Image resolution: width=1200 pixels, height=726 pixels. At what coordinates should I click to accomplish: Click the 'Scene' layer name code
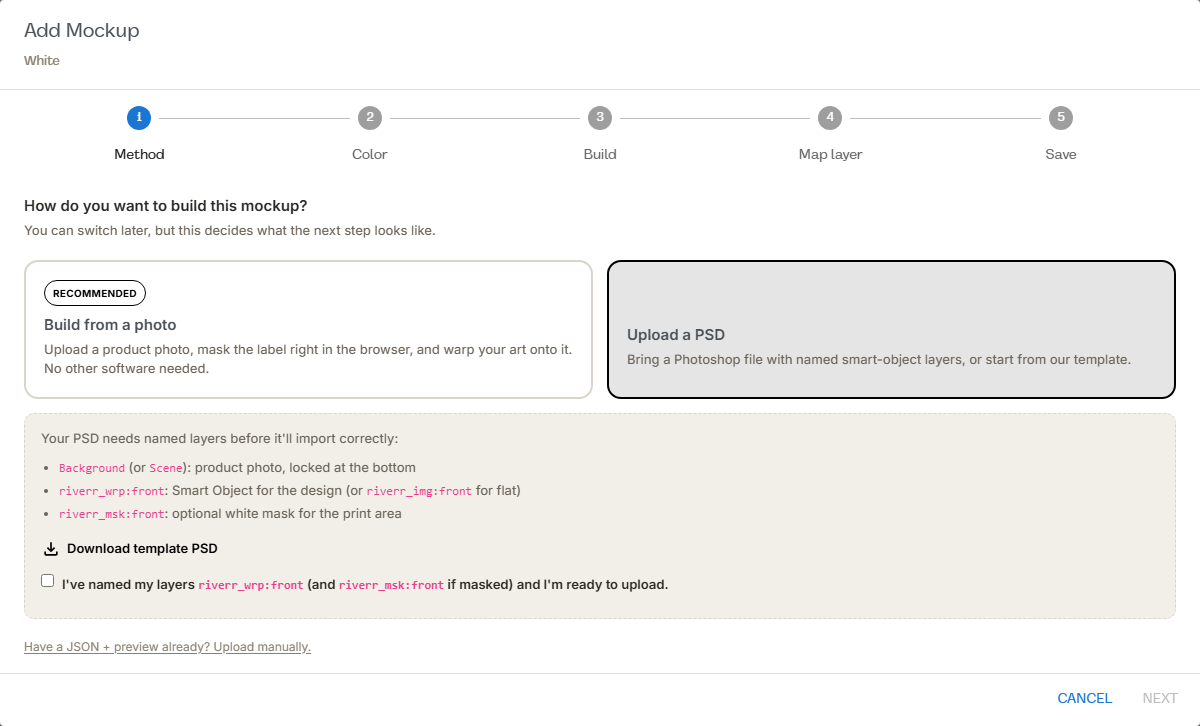(166, 468)
